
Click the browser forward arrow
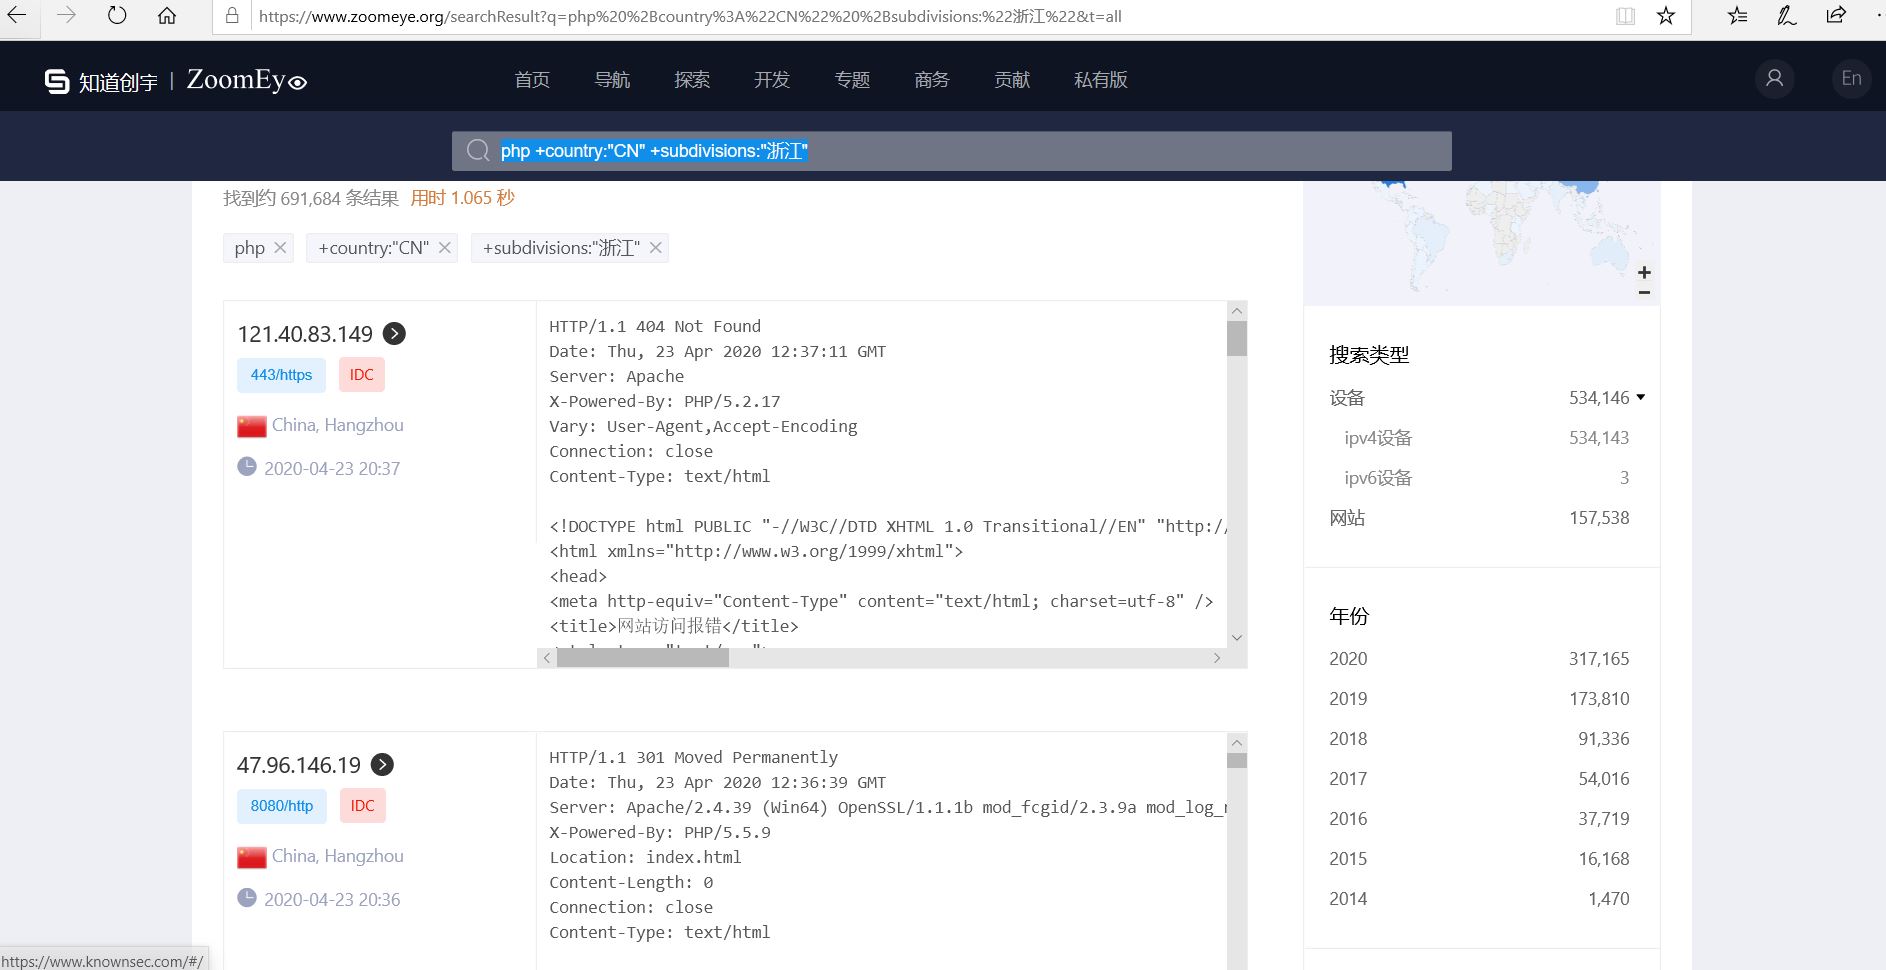pos(66,15)
